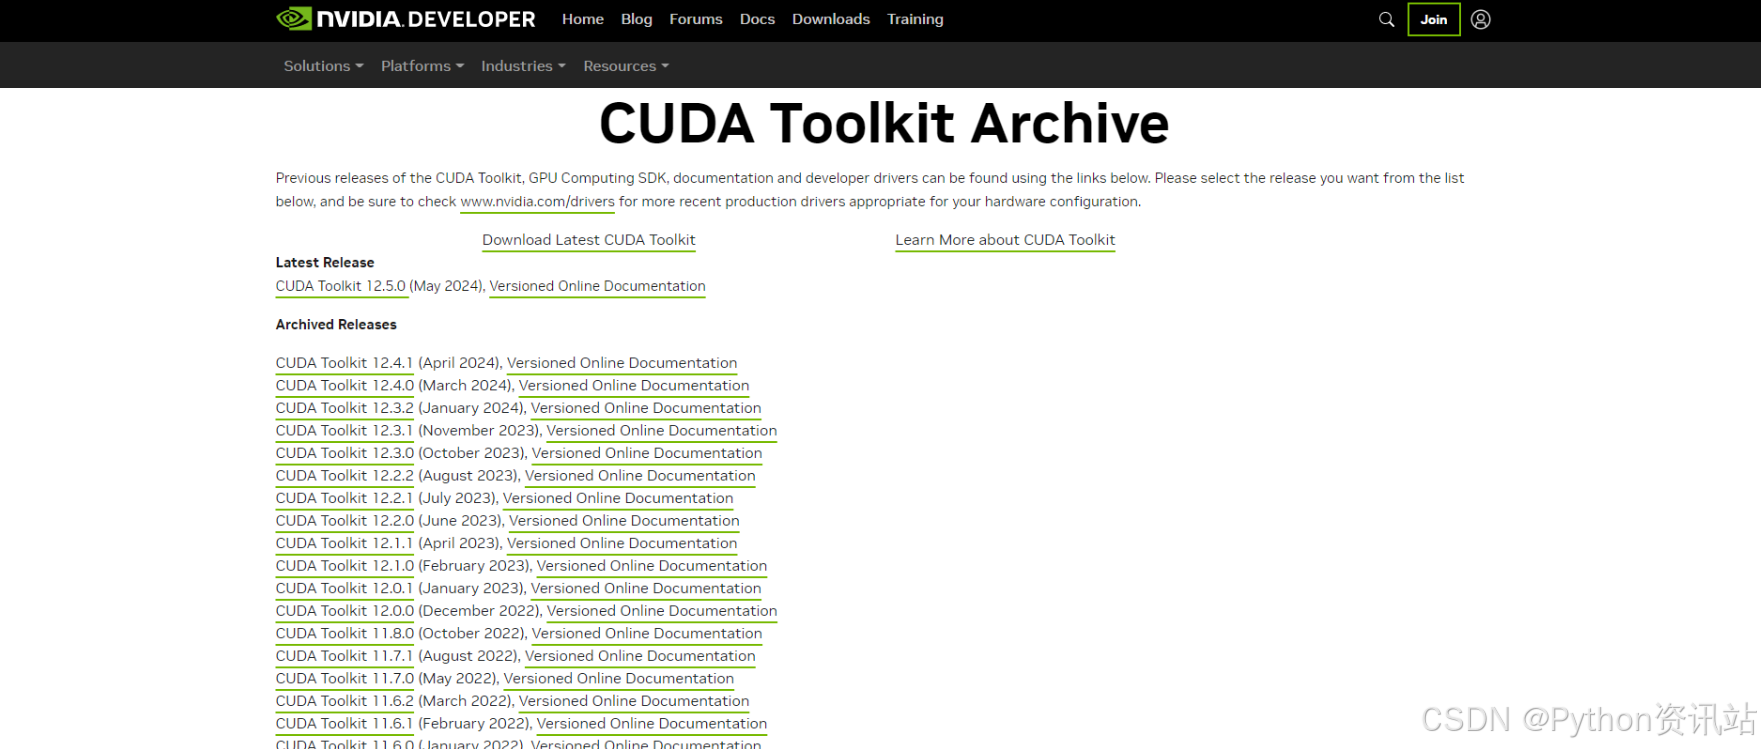Select the Latest Release heading text
Screen dimensions: 1761x749
tap(325, 263)
